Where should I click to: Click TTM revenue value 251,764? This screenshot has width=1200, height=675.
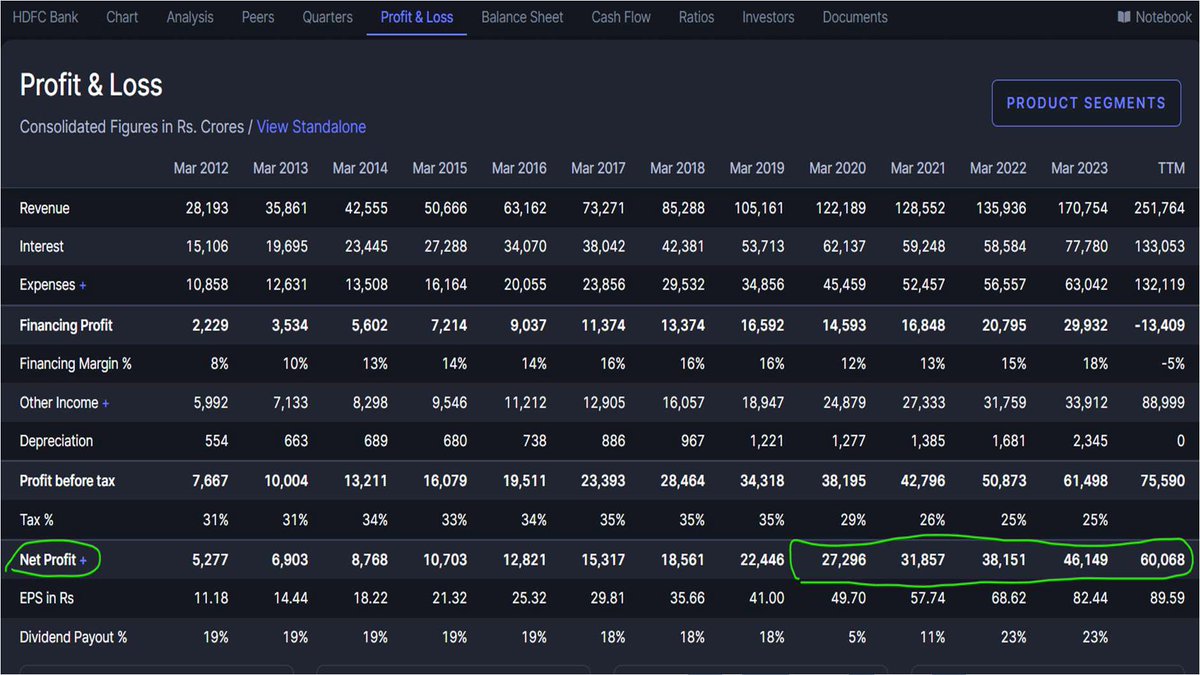click(x=1159, y=208)
